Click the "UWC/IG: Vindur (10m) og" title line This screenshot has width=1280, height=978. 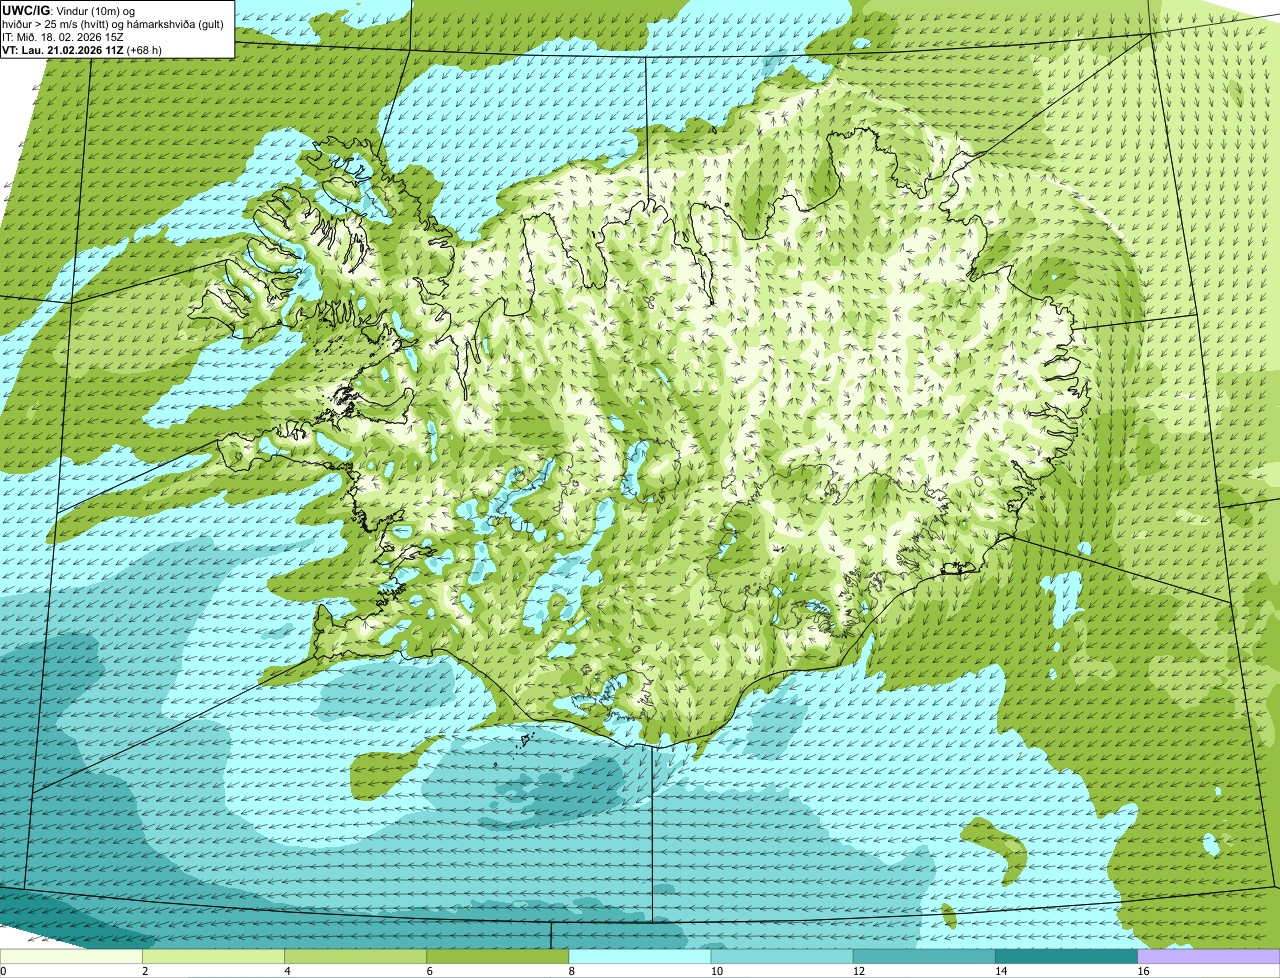(x=68, y=10)
